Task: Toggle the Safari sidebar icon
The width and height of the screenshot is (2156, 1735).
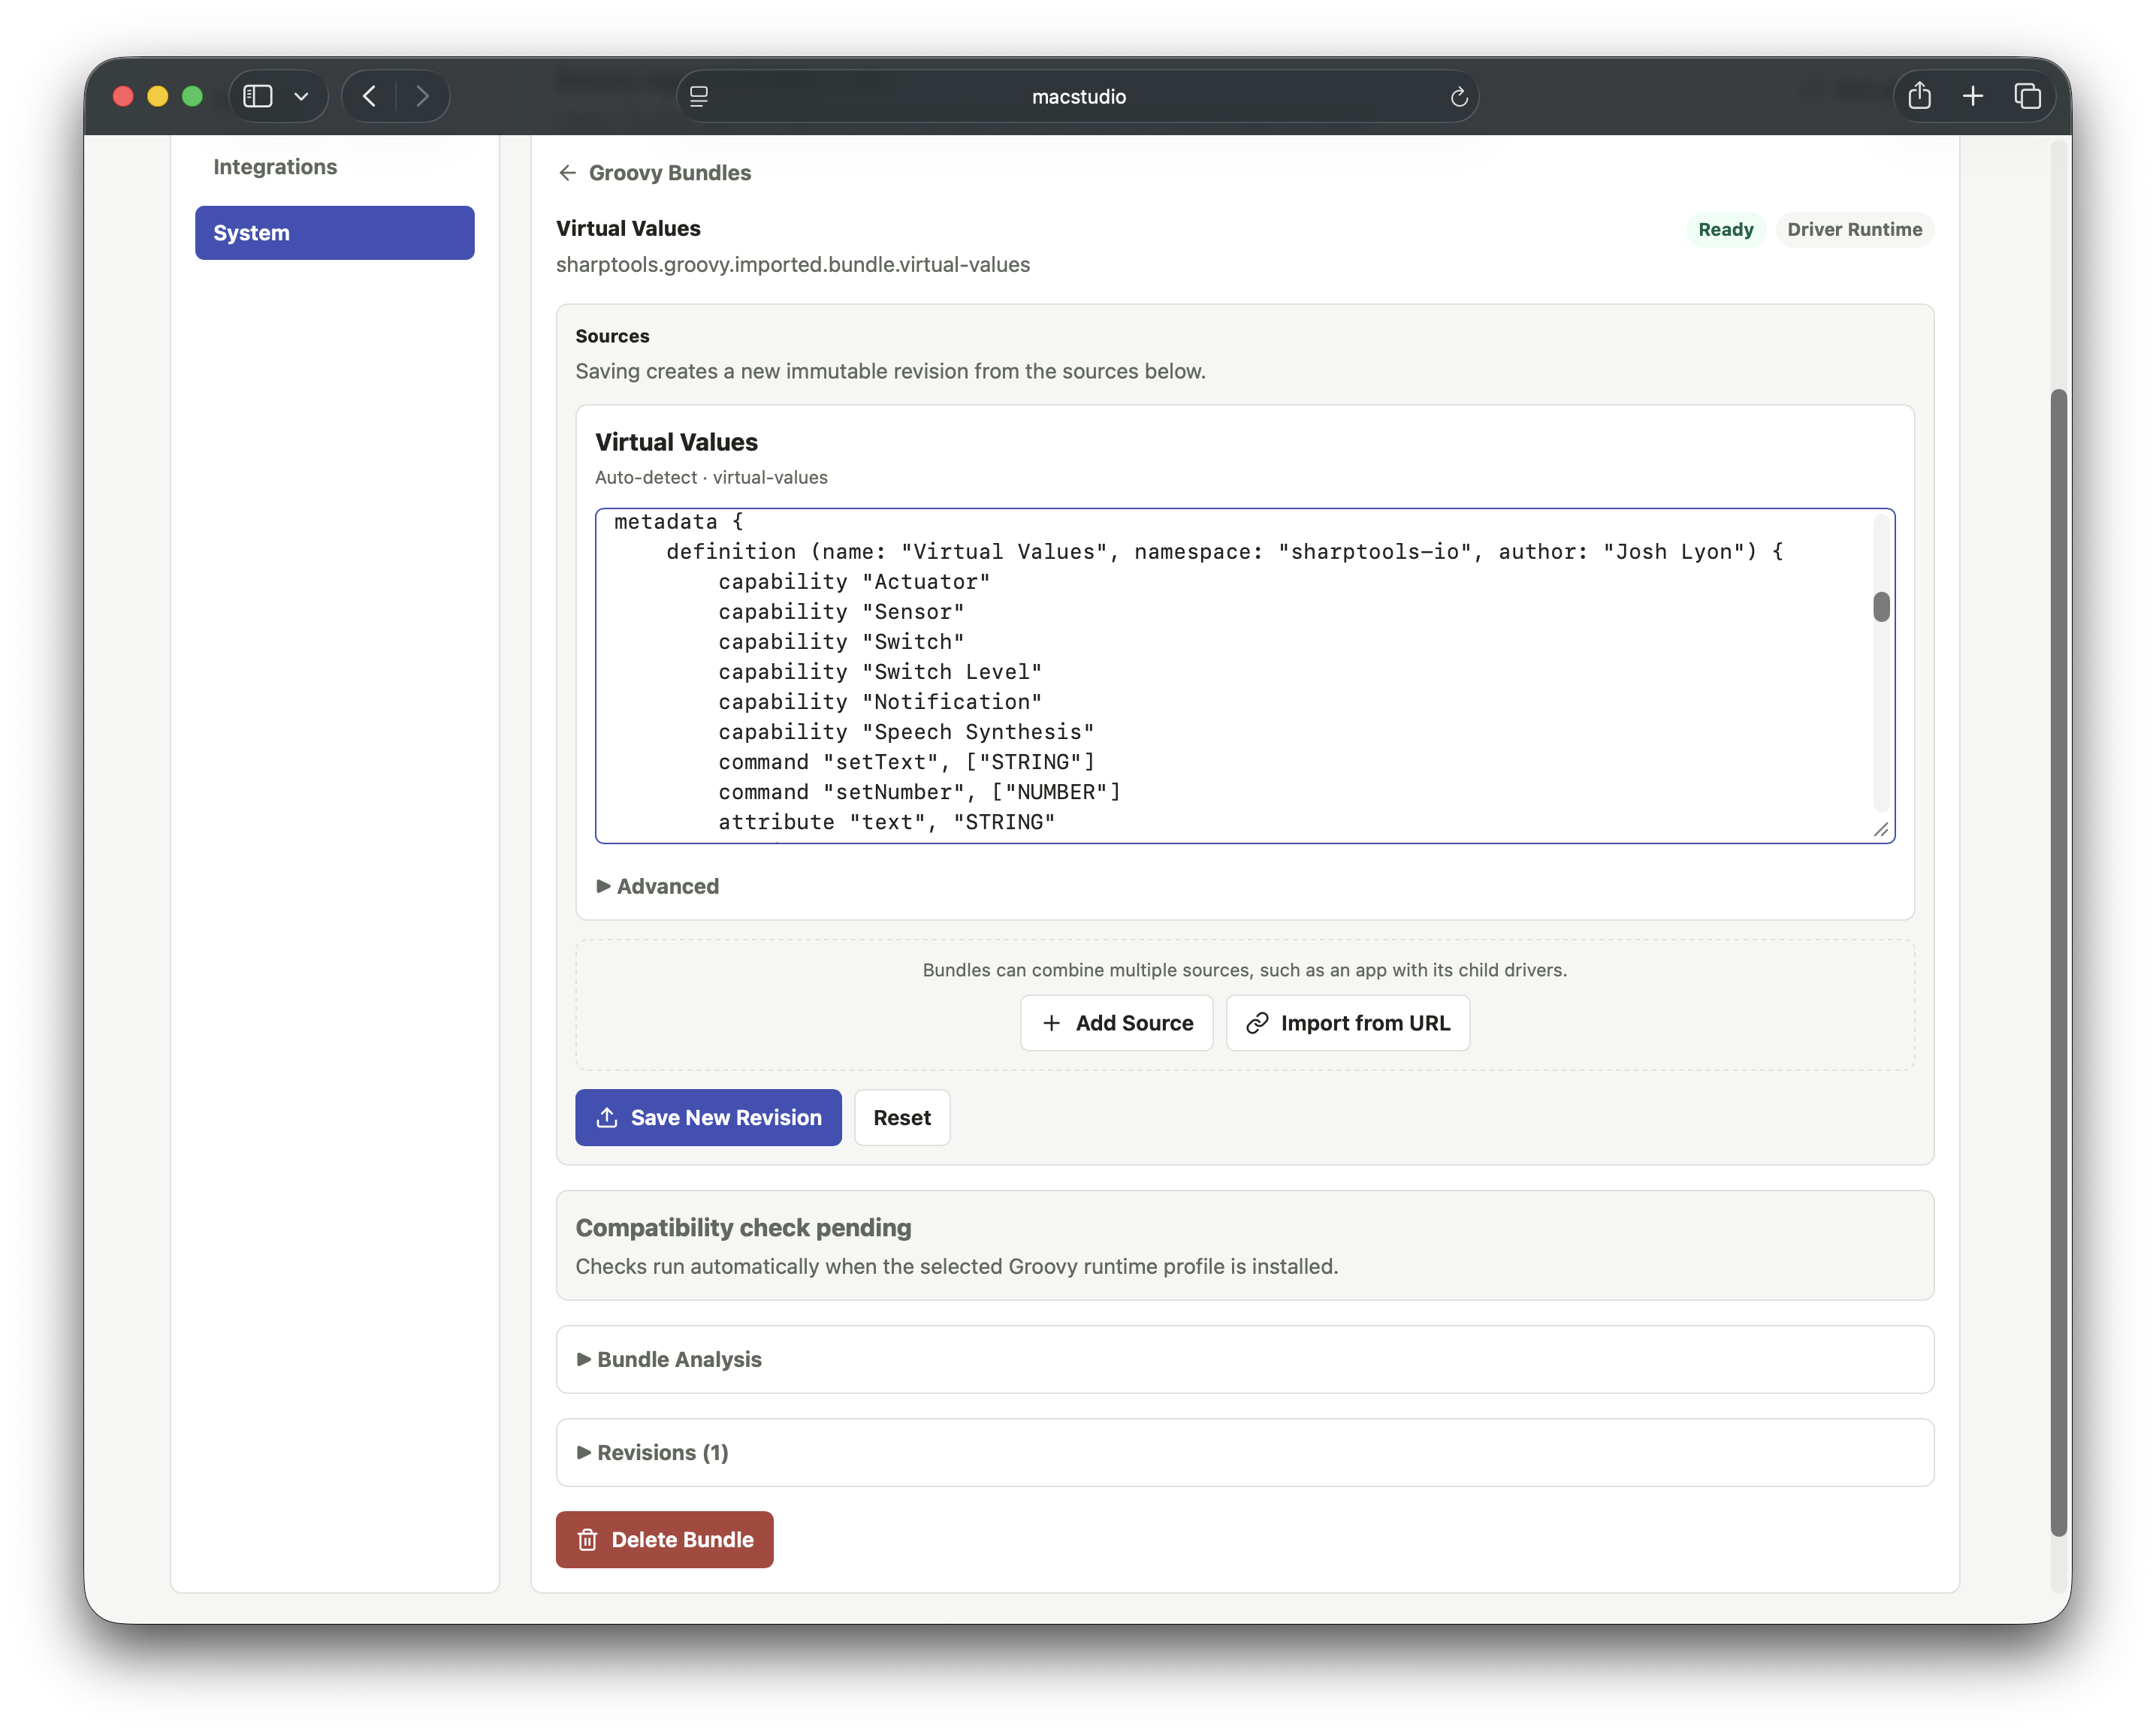Action: [x=258, y=96]
